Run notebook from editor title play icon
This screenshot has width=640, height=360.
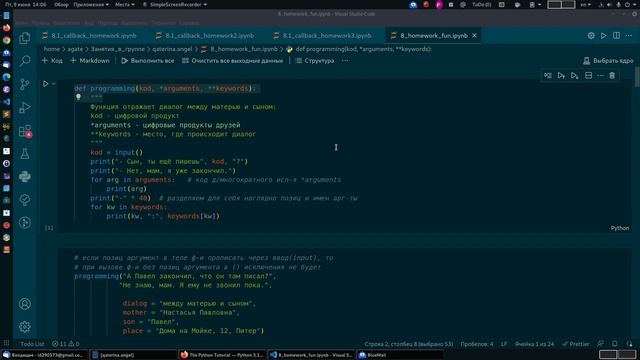tap(603, 36)
